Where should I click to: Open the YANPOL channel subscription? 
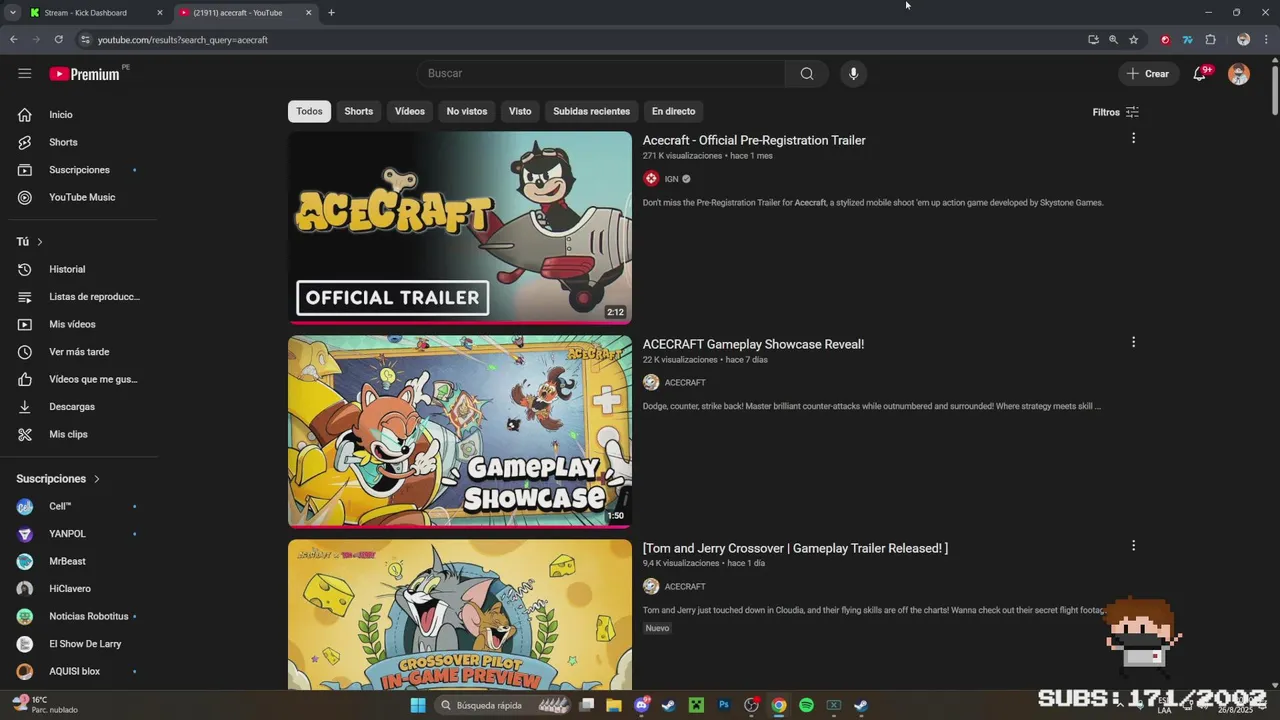click(78, 534)
